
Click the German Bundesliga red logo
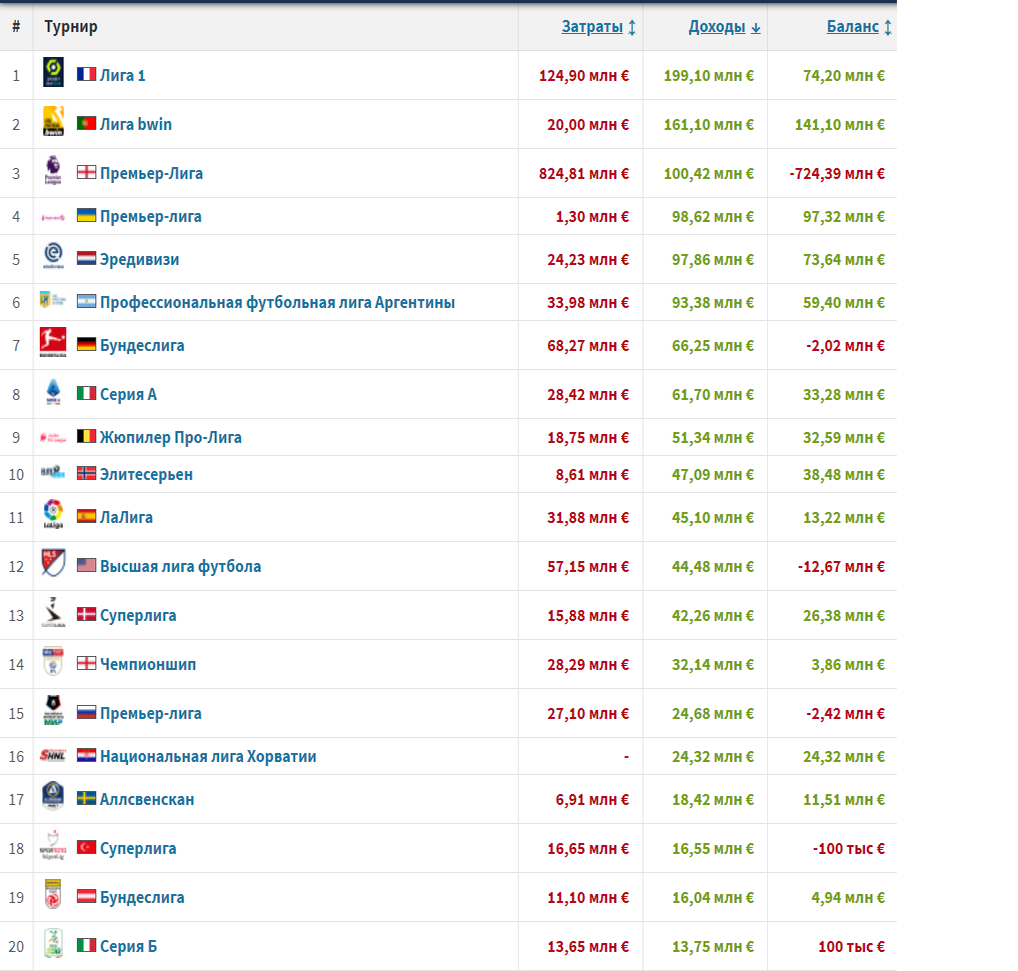53,343
